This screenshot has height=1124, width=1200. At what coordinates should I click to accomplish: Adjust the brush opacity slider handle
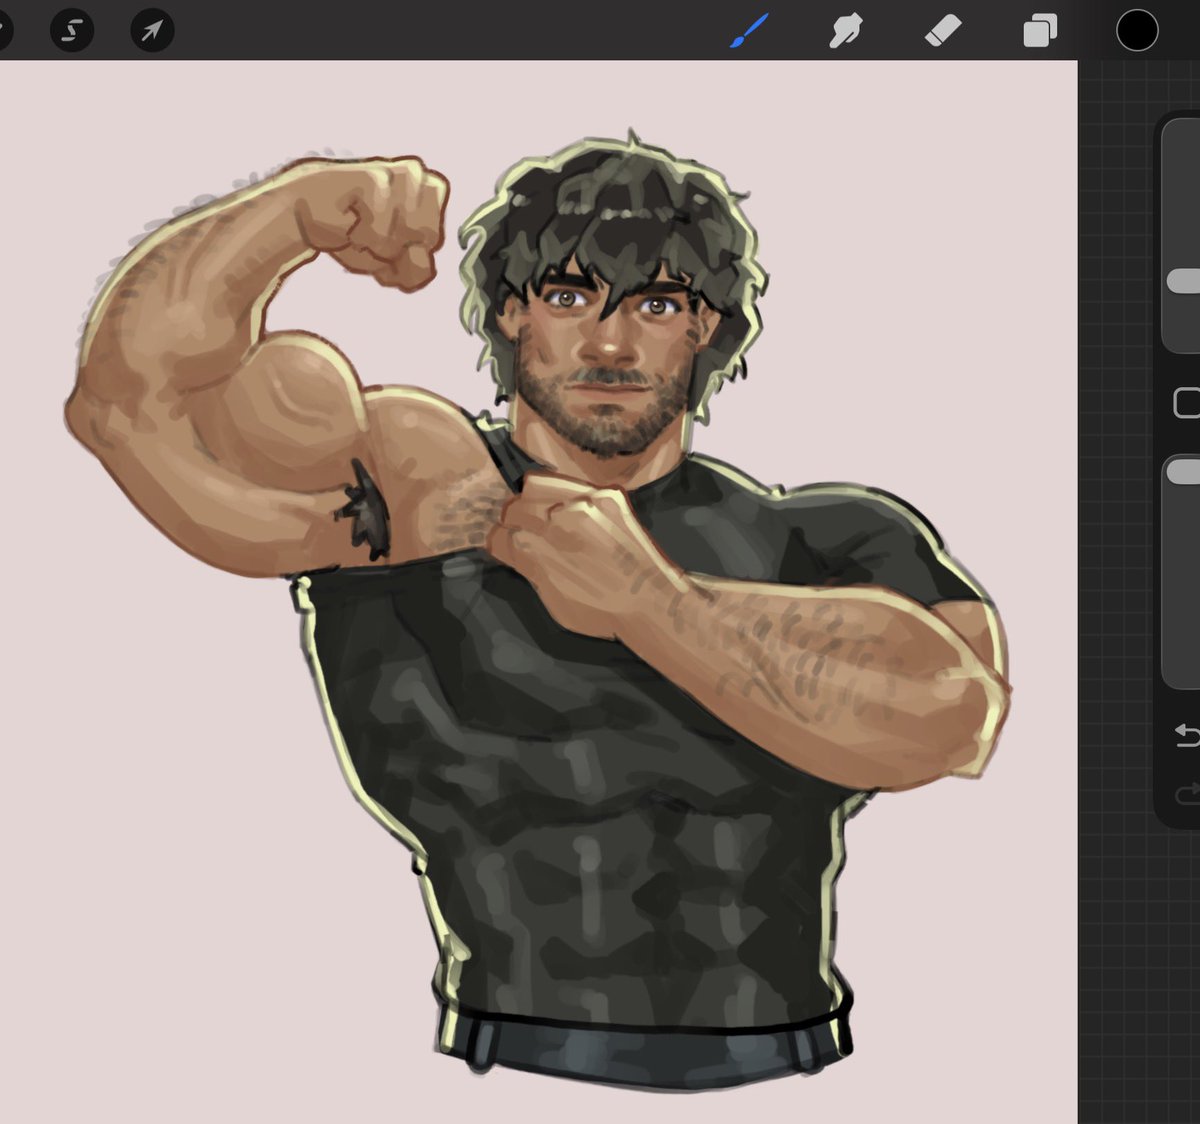pyautogui.click(x=1185, y=472)
